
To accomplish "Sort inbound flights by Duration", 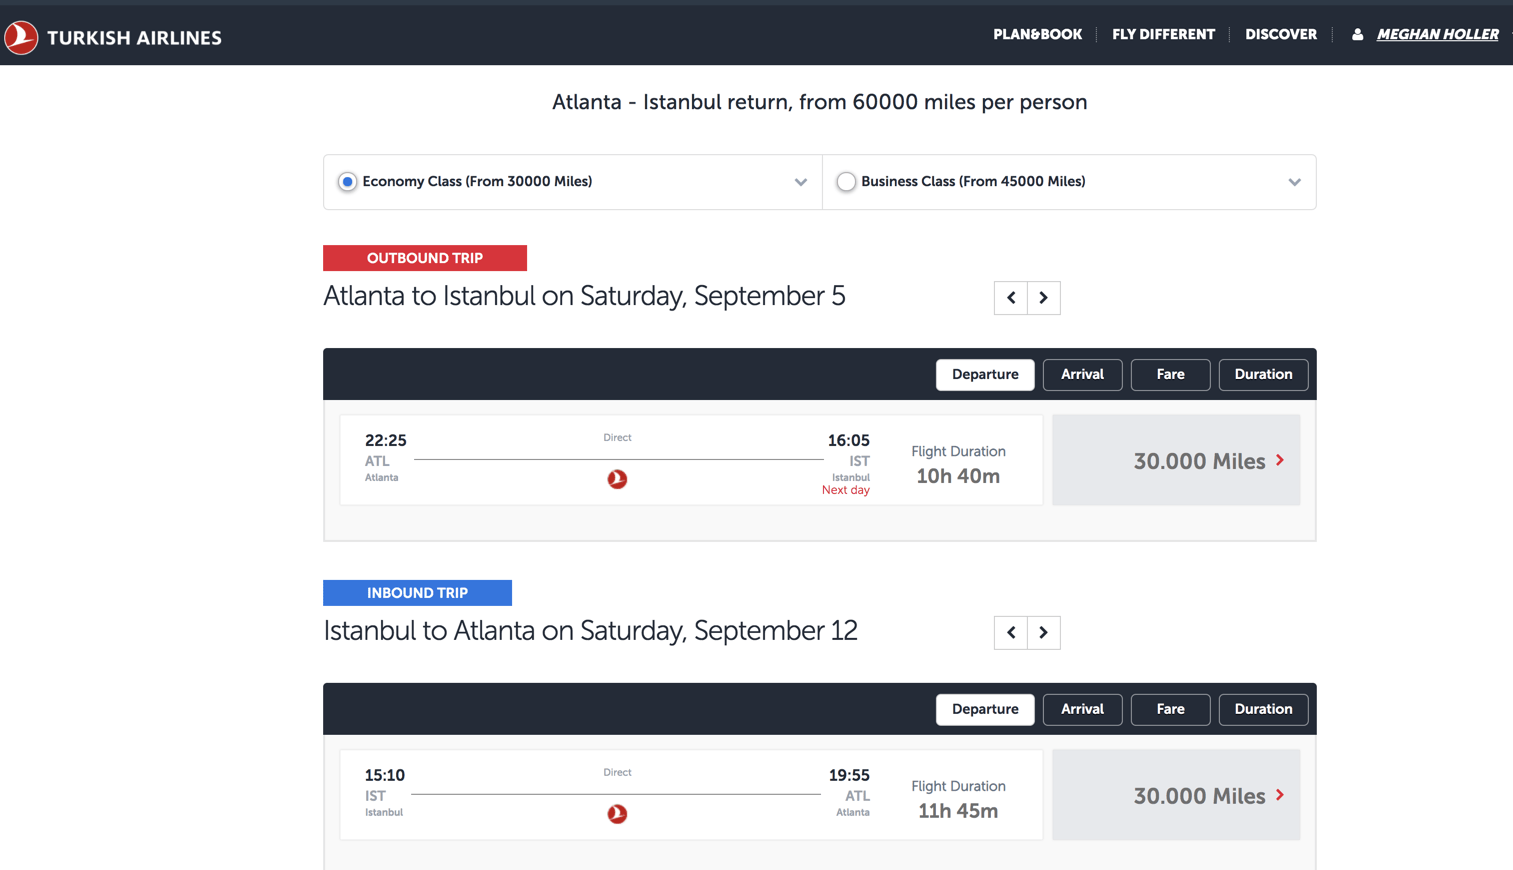I will [x=1263, y=710].
